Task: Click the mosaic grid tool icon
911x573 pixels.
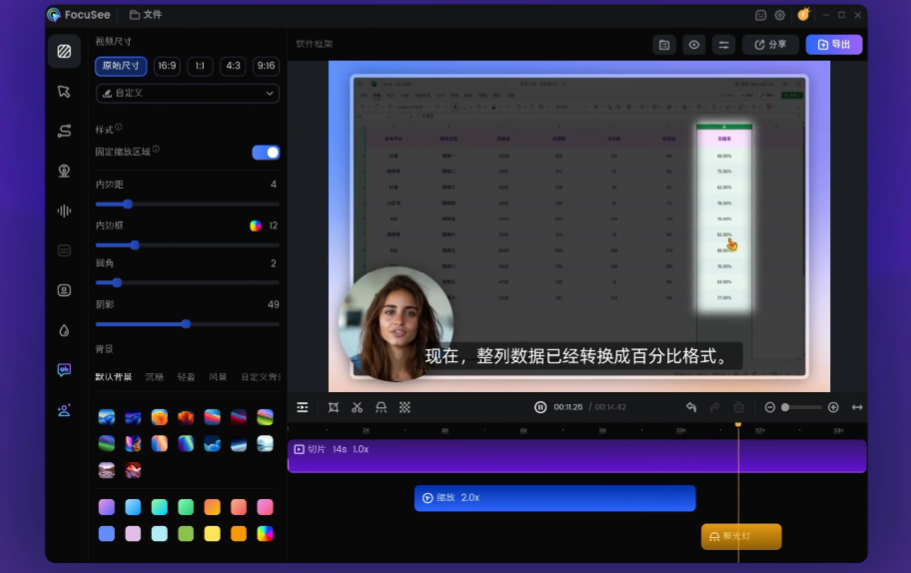Action: (x=405, y=407)
